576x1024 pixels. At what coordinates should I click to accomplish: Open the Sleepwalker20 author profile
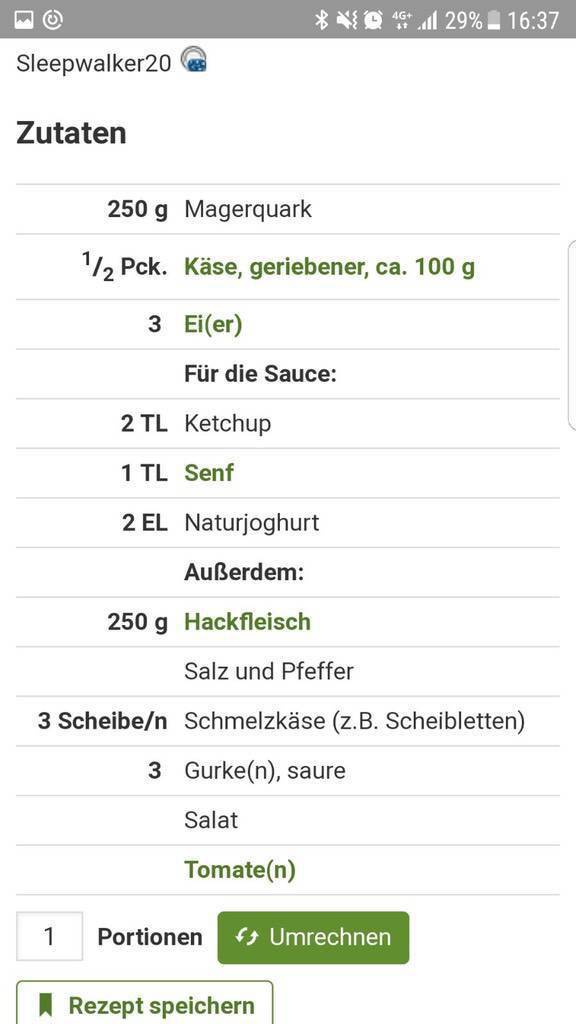(x=93, y=63)
